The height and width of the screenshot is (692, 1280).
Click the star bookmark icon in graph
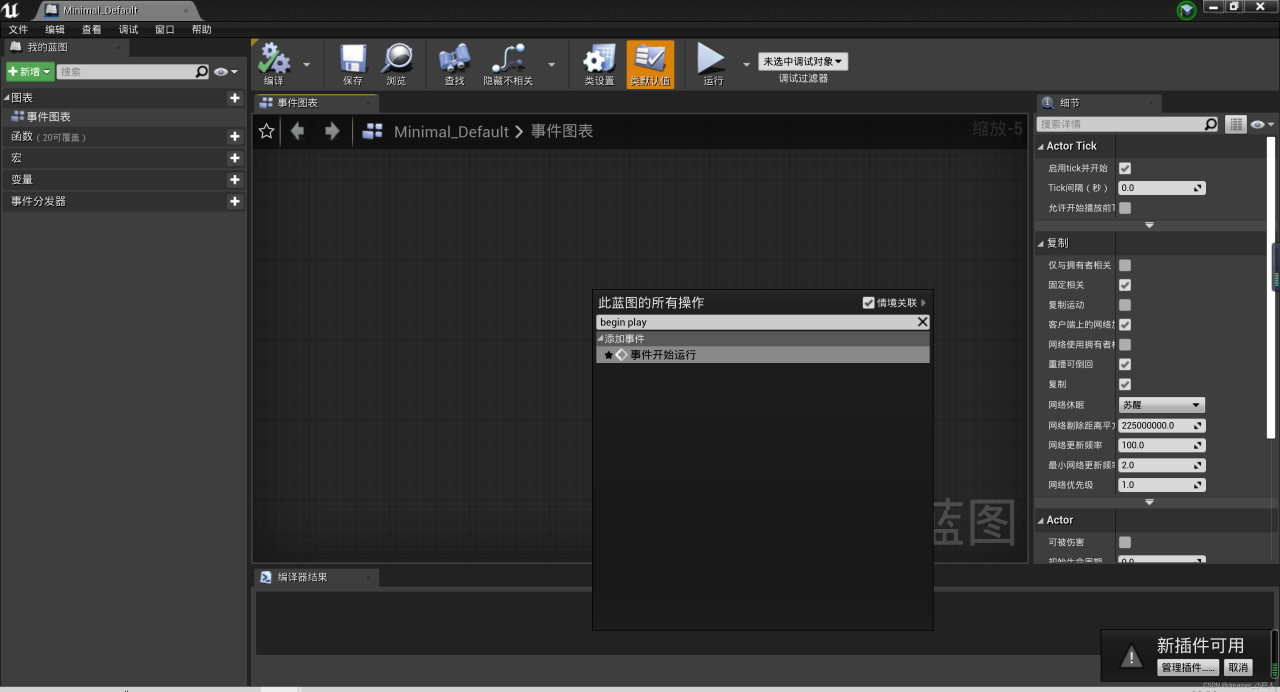pos(266,131)
